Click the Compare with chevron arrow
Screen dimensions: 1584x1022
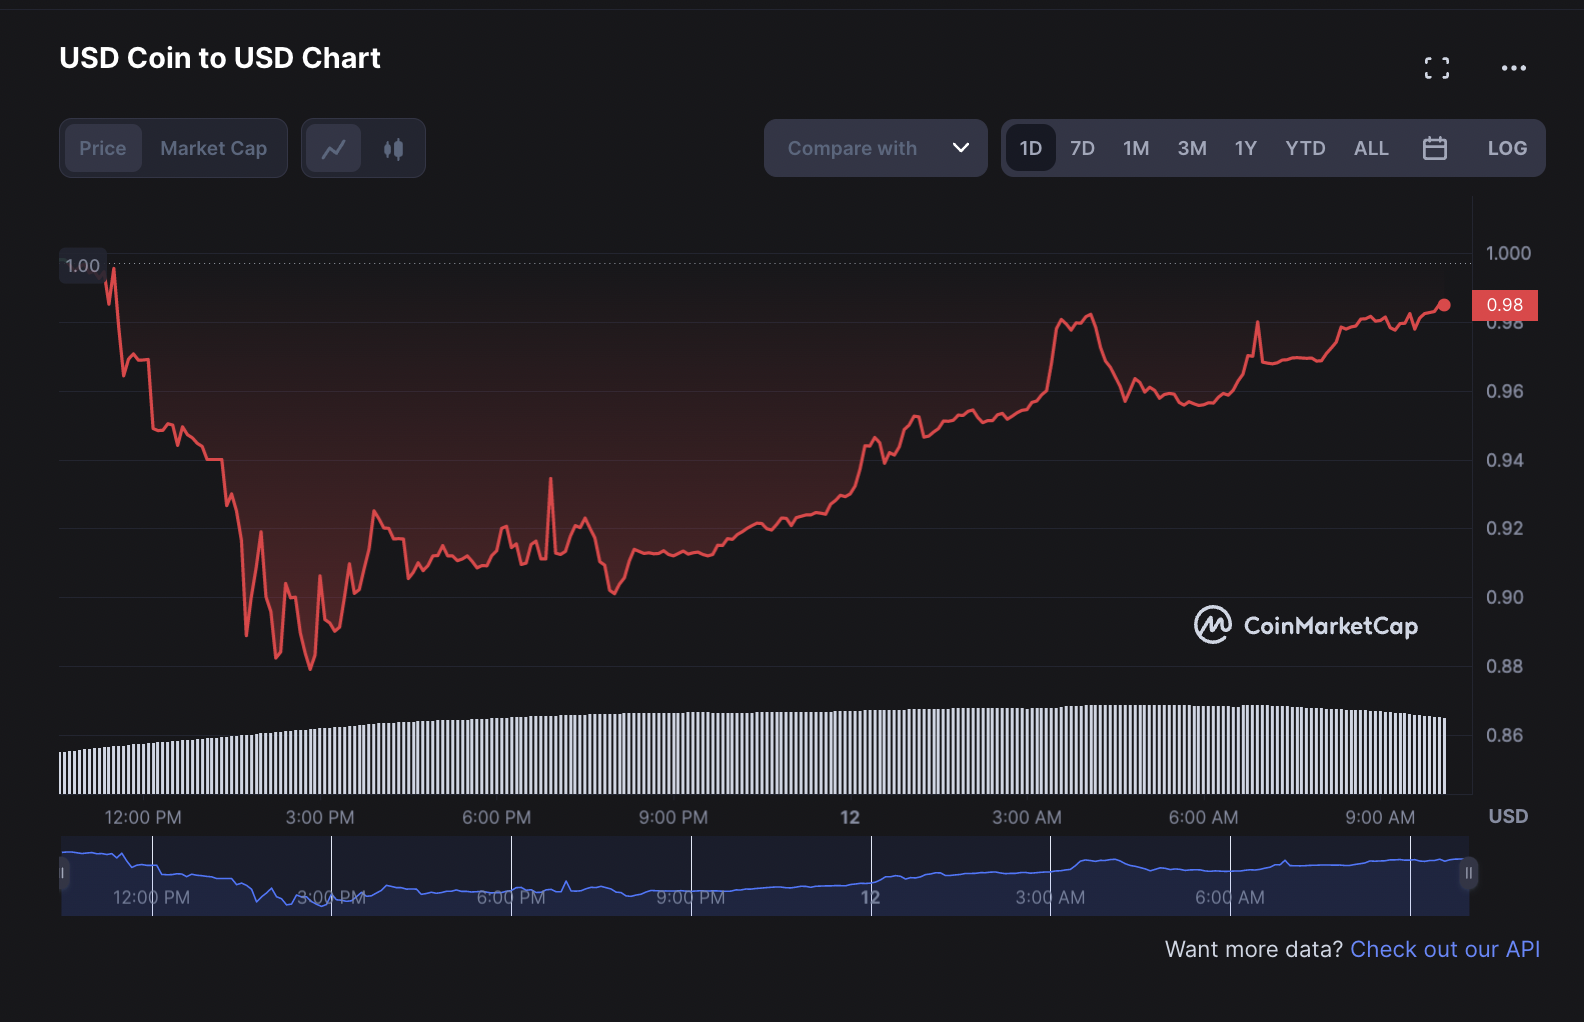click(x=961, y=148)
